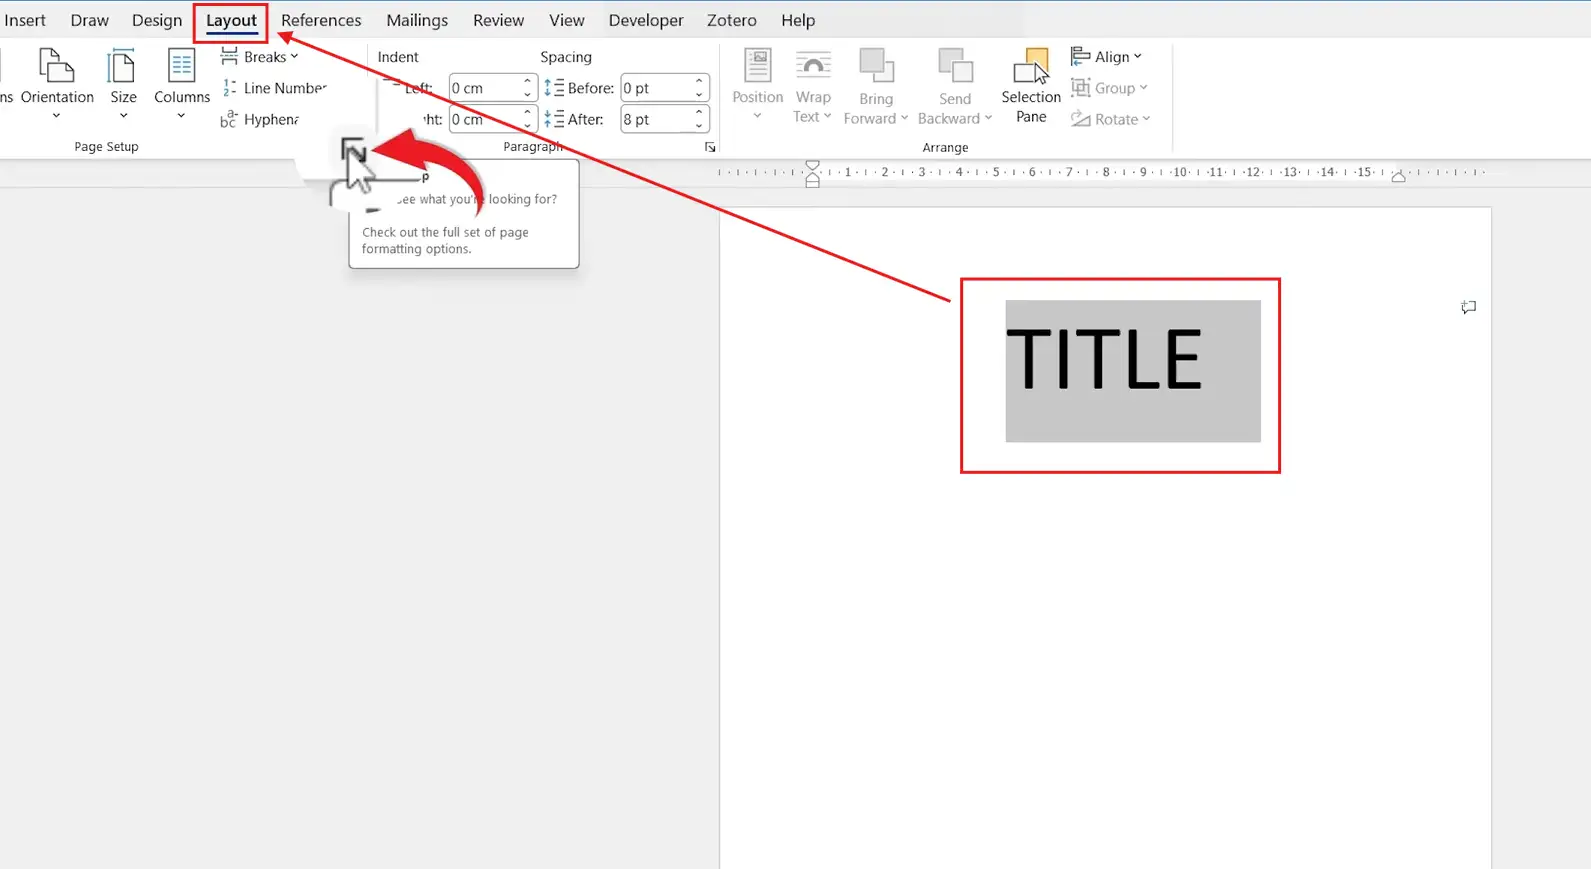
Task: Switch to the Draw tab
Action: click(x=89, y=20)
